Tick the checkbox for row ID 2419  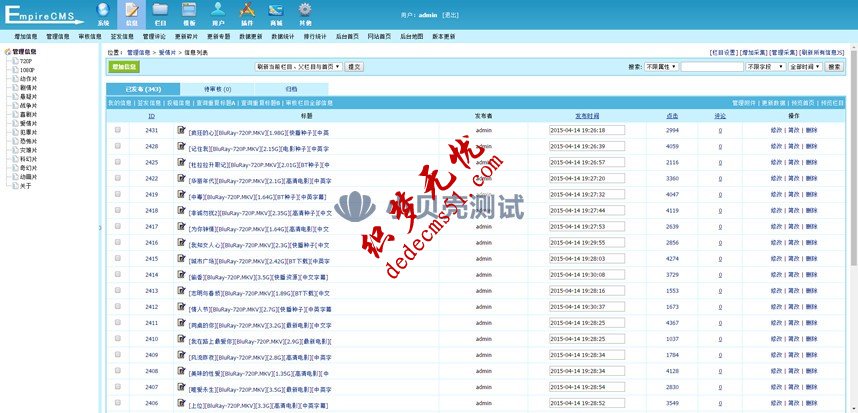click(x=118, y=194)
